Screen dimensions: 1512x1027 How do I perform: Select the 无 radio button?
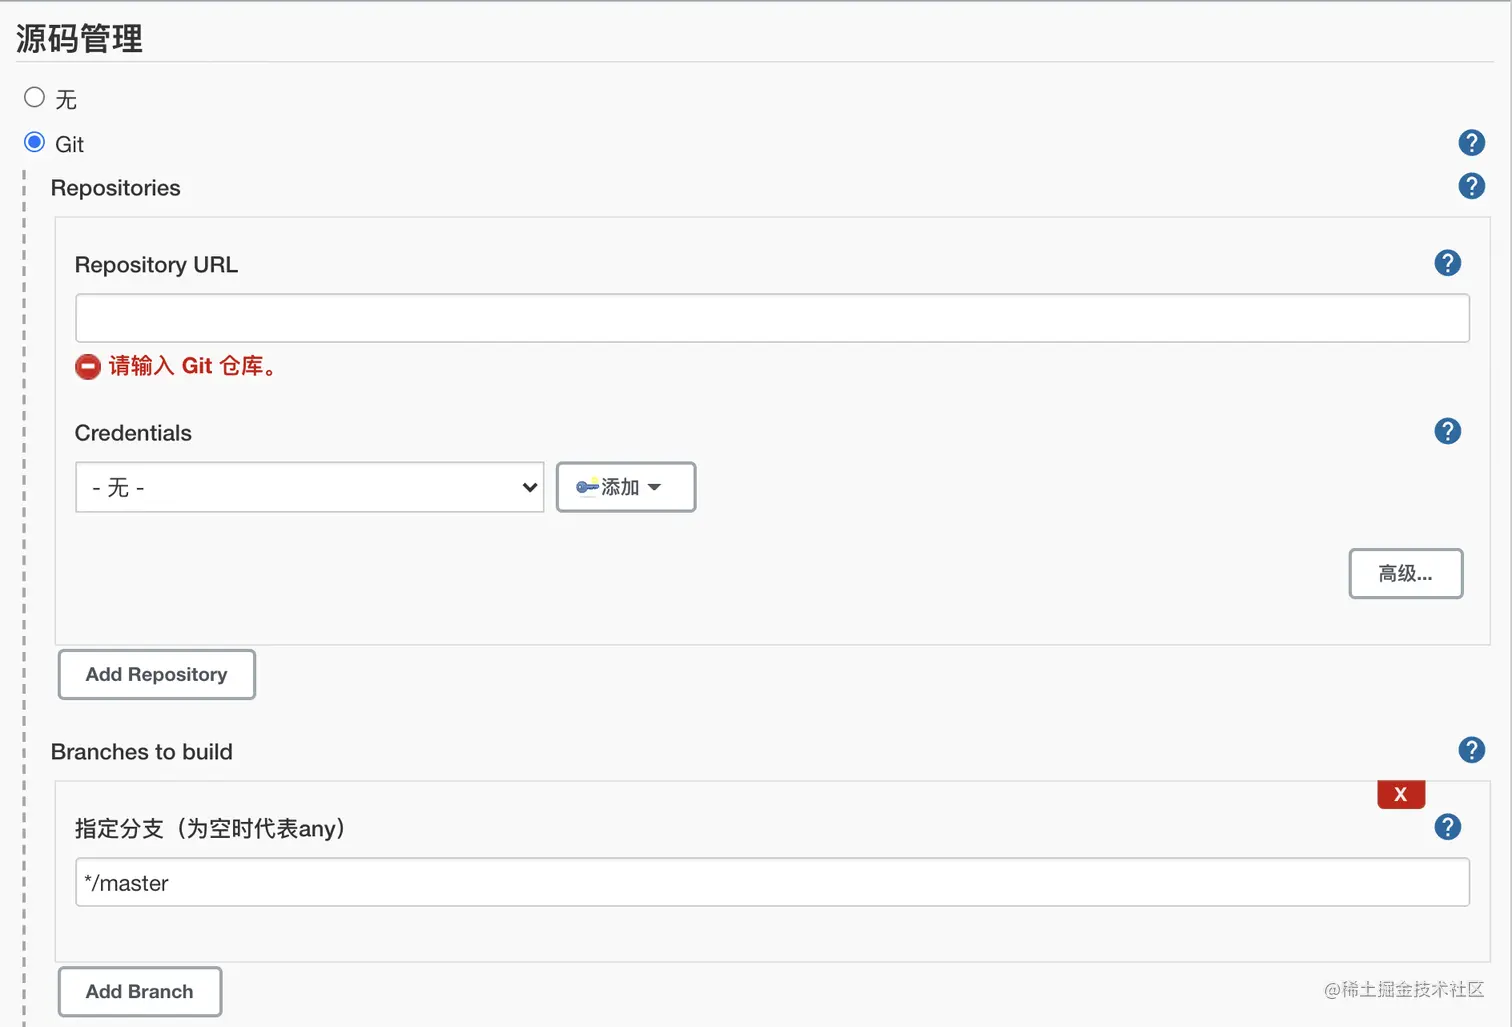click(35, 97)
